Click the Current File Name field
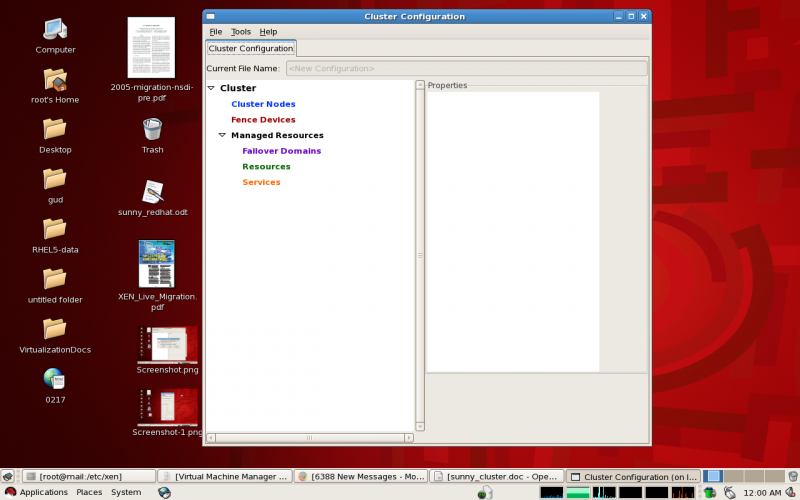Viewport: 800px width, 500px height. pos(466,68)
